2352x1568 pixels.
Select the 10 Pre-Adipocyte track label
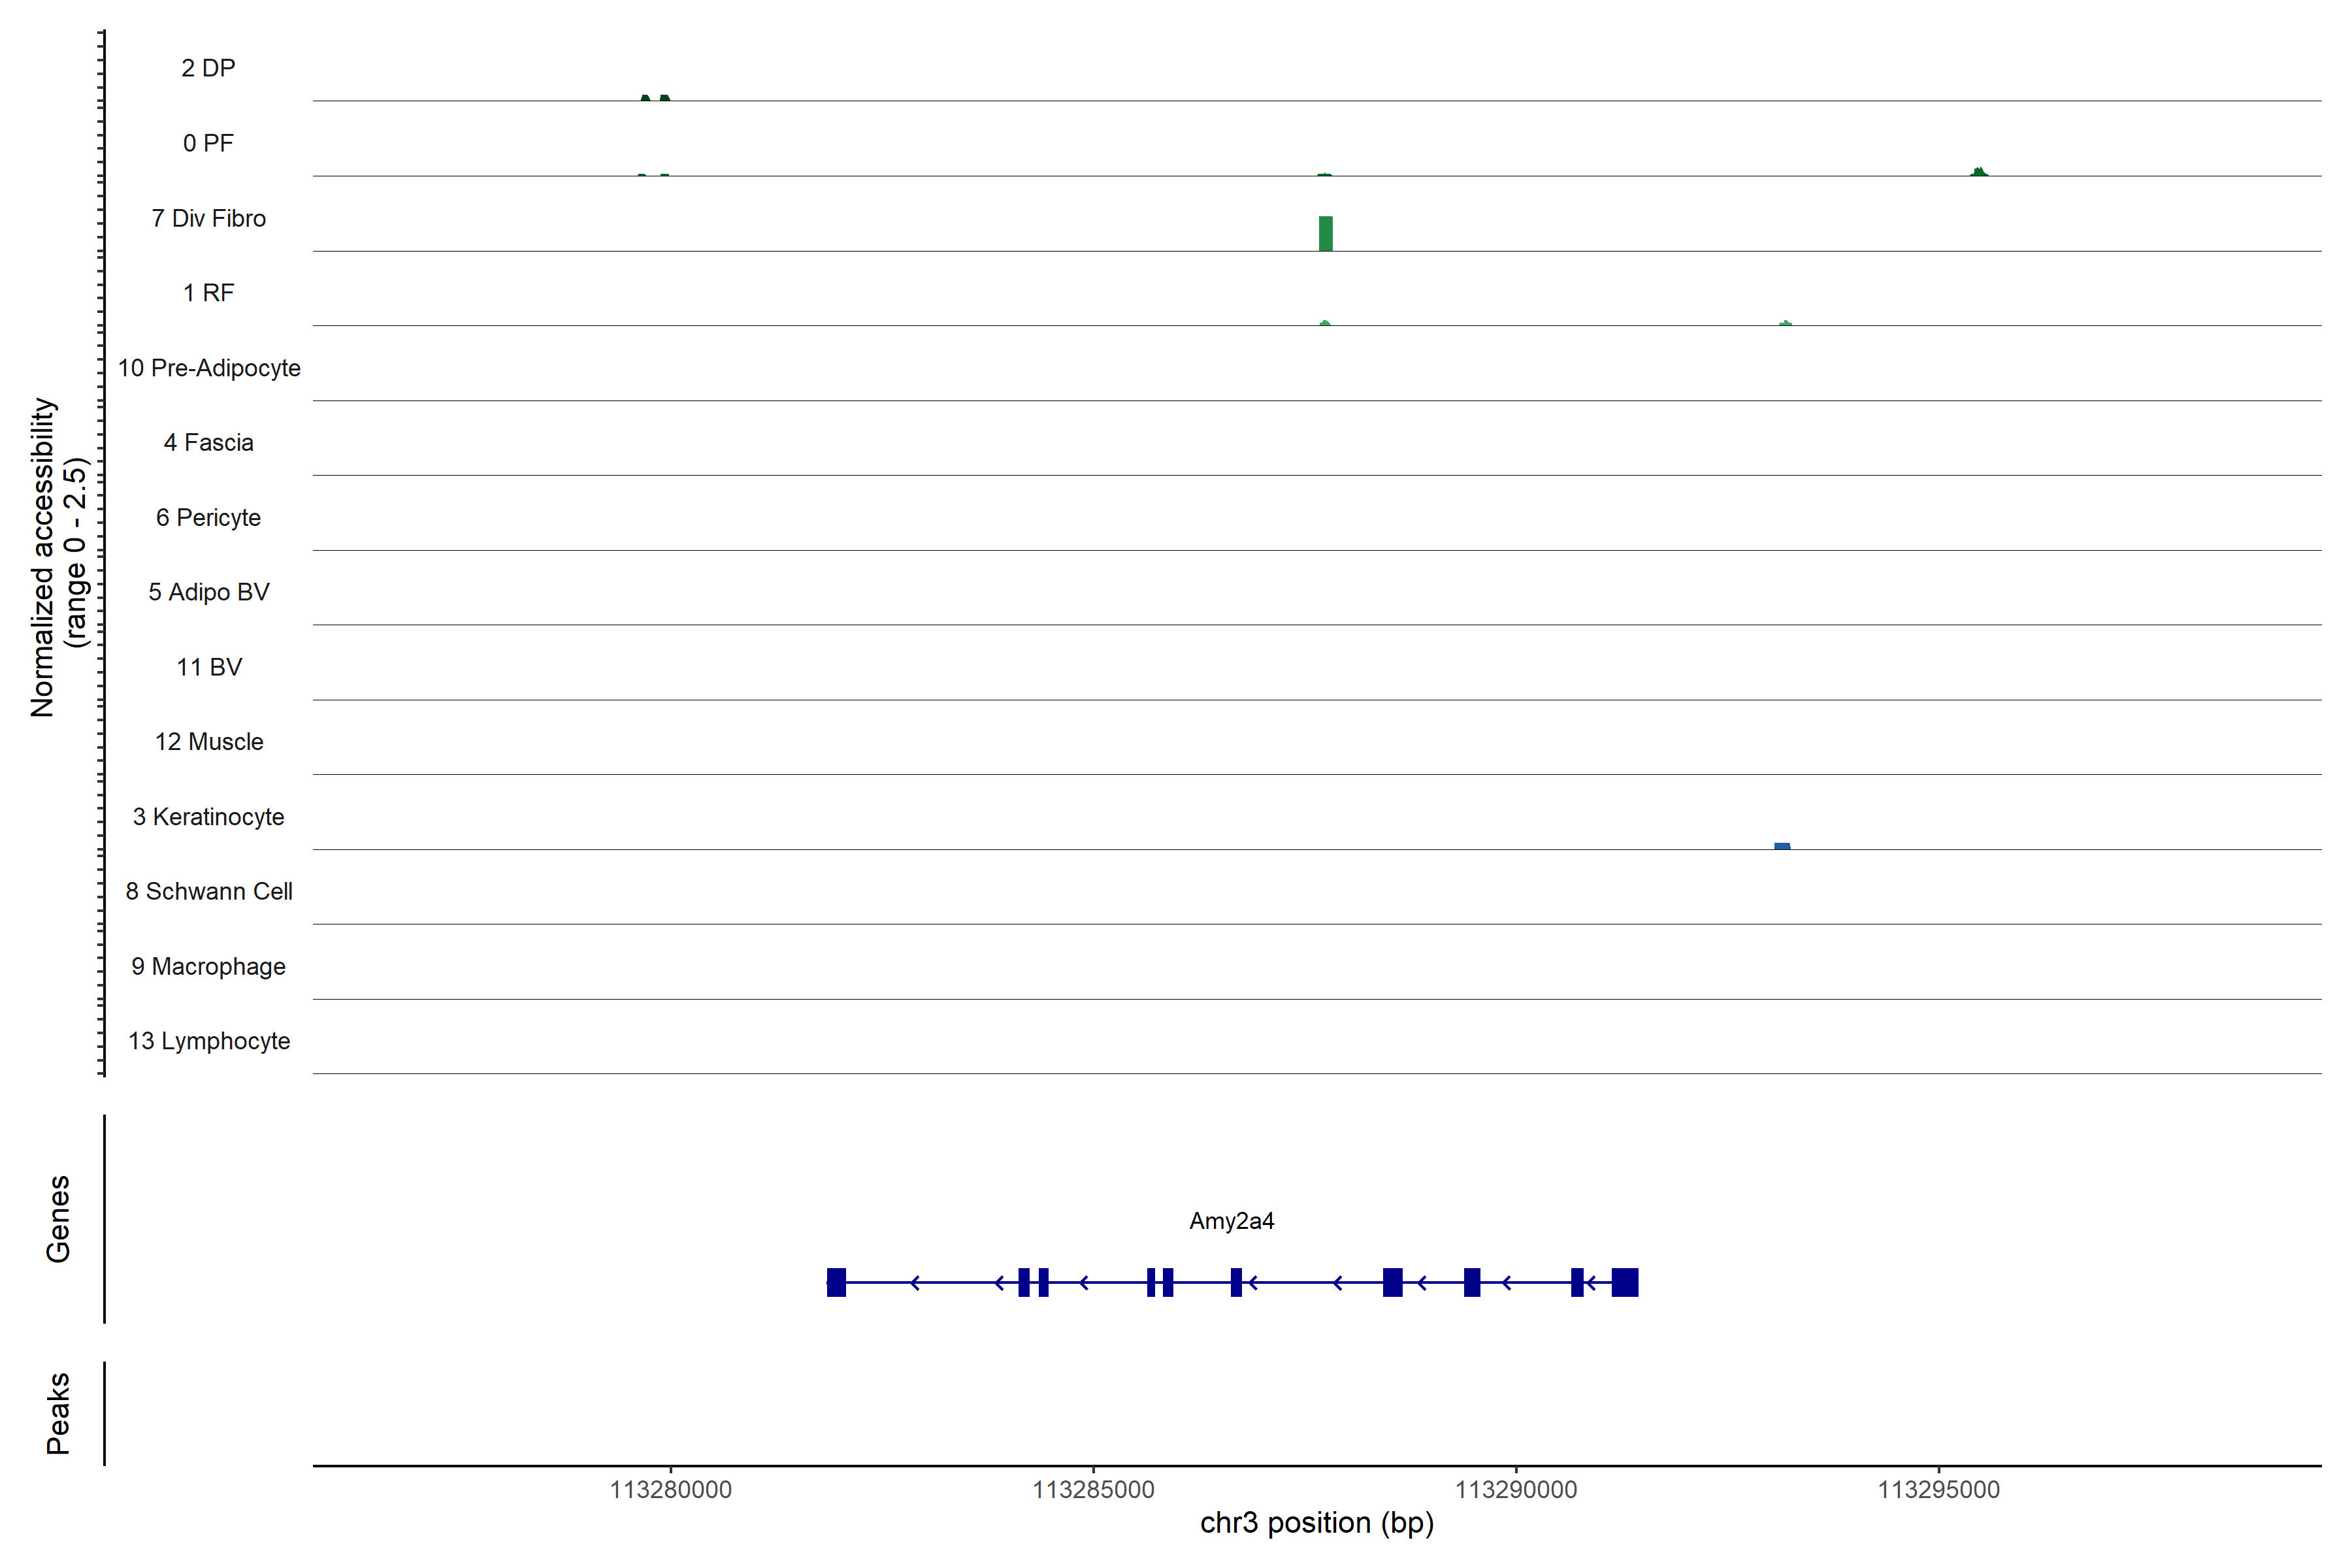[209, 368]
